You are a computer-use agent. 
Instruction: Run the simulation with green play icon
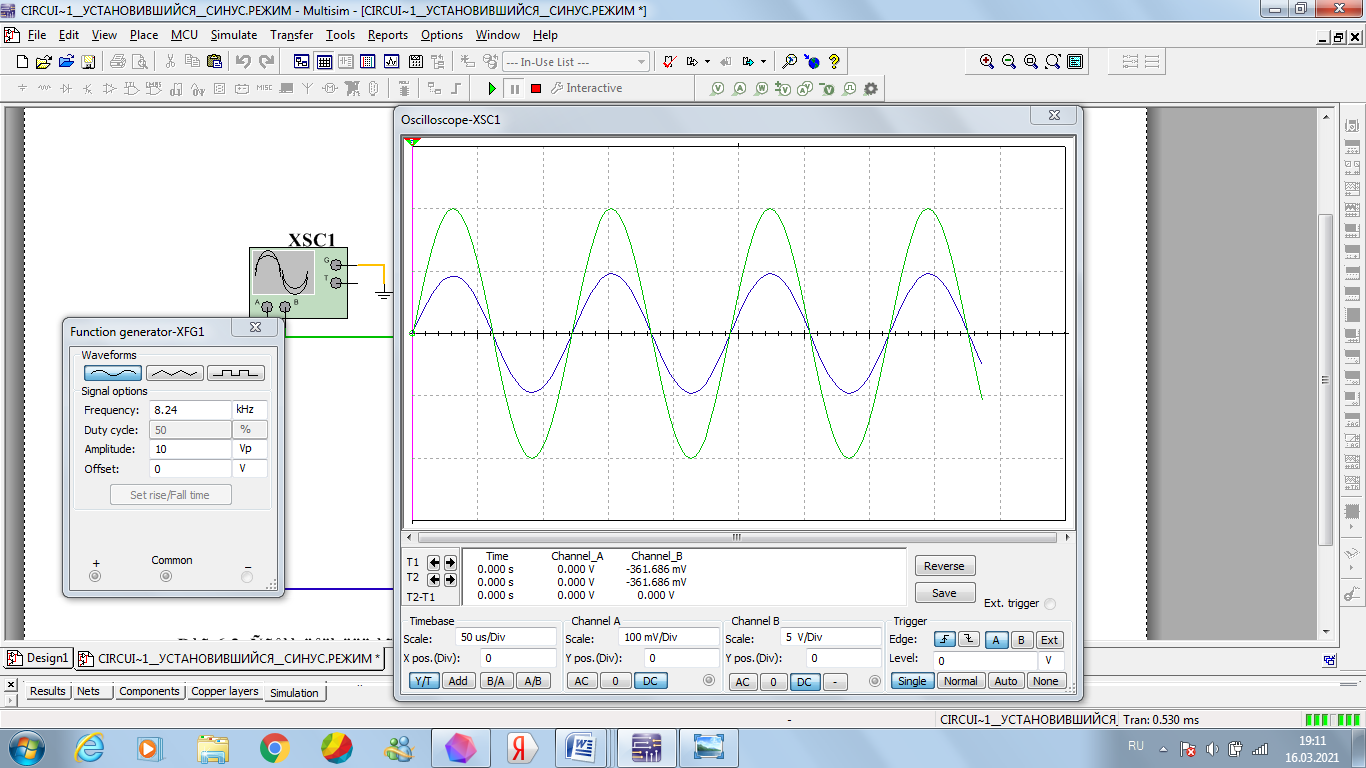click(492, 89)
